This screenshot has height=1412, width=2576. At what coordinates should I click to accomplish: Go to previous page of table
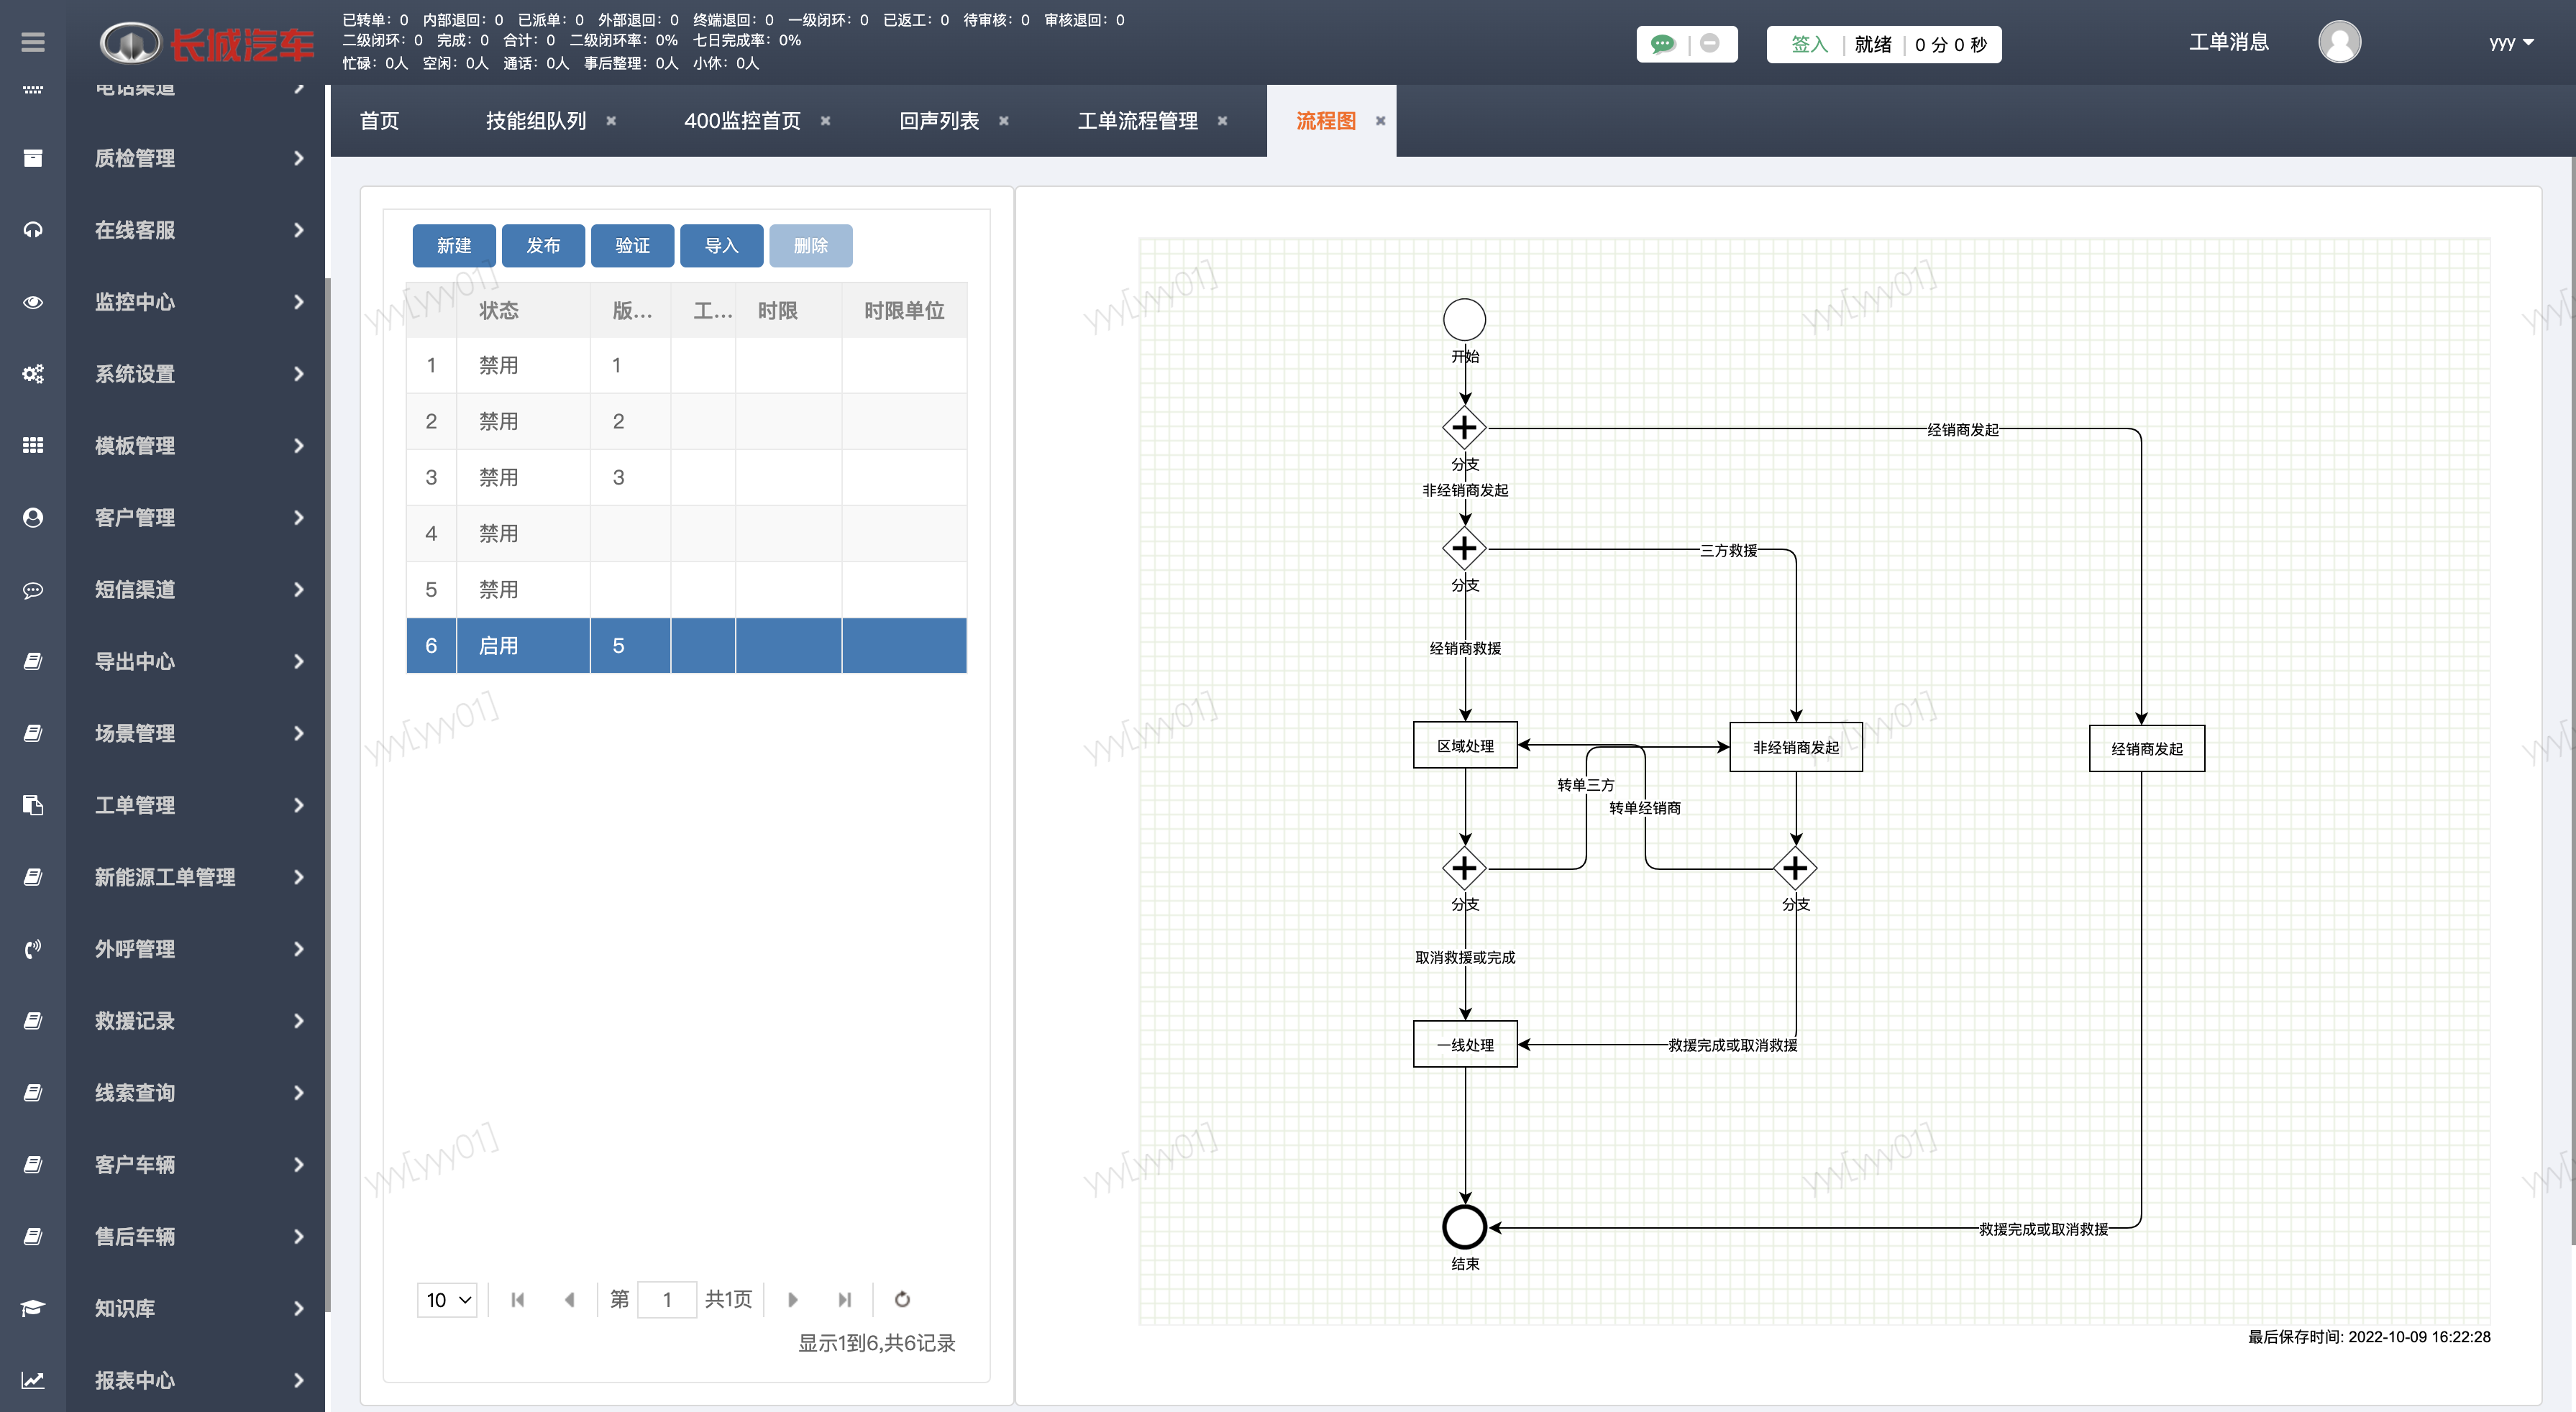pyautogui.click(x=569, y=1299)
